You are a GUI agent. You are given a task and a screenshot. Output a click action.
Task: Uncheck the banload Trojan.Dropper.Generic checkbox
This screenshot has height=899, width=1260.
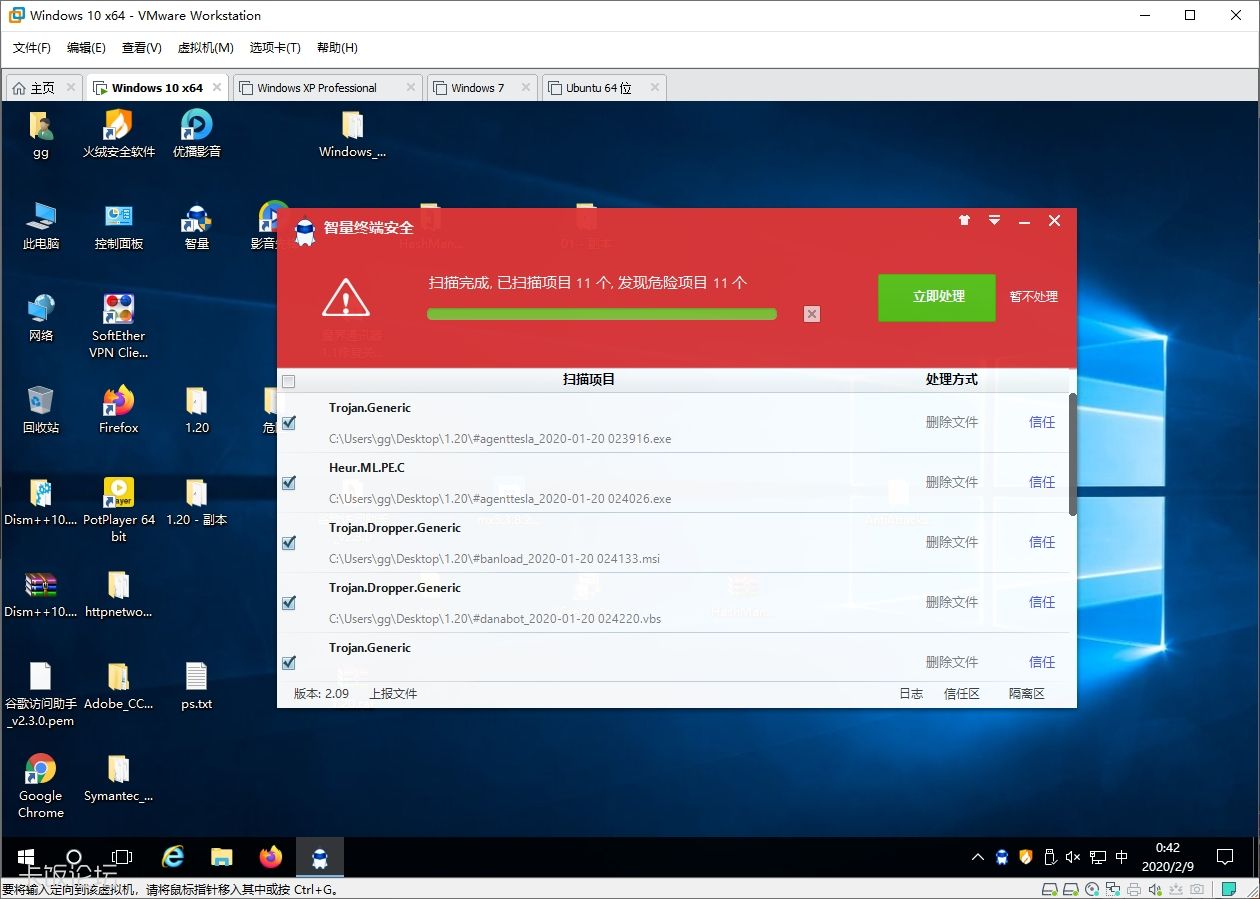click(289, 543)
